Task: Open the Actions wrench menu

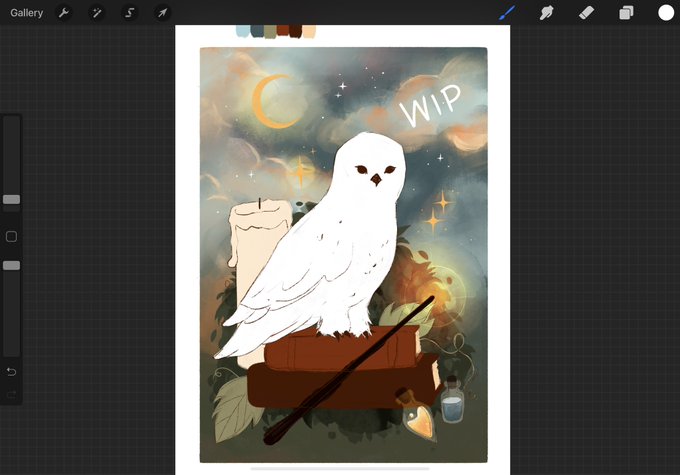Action: click(x=64, y=13)
